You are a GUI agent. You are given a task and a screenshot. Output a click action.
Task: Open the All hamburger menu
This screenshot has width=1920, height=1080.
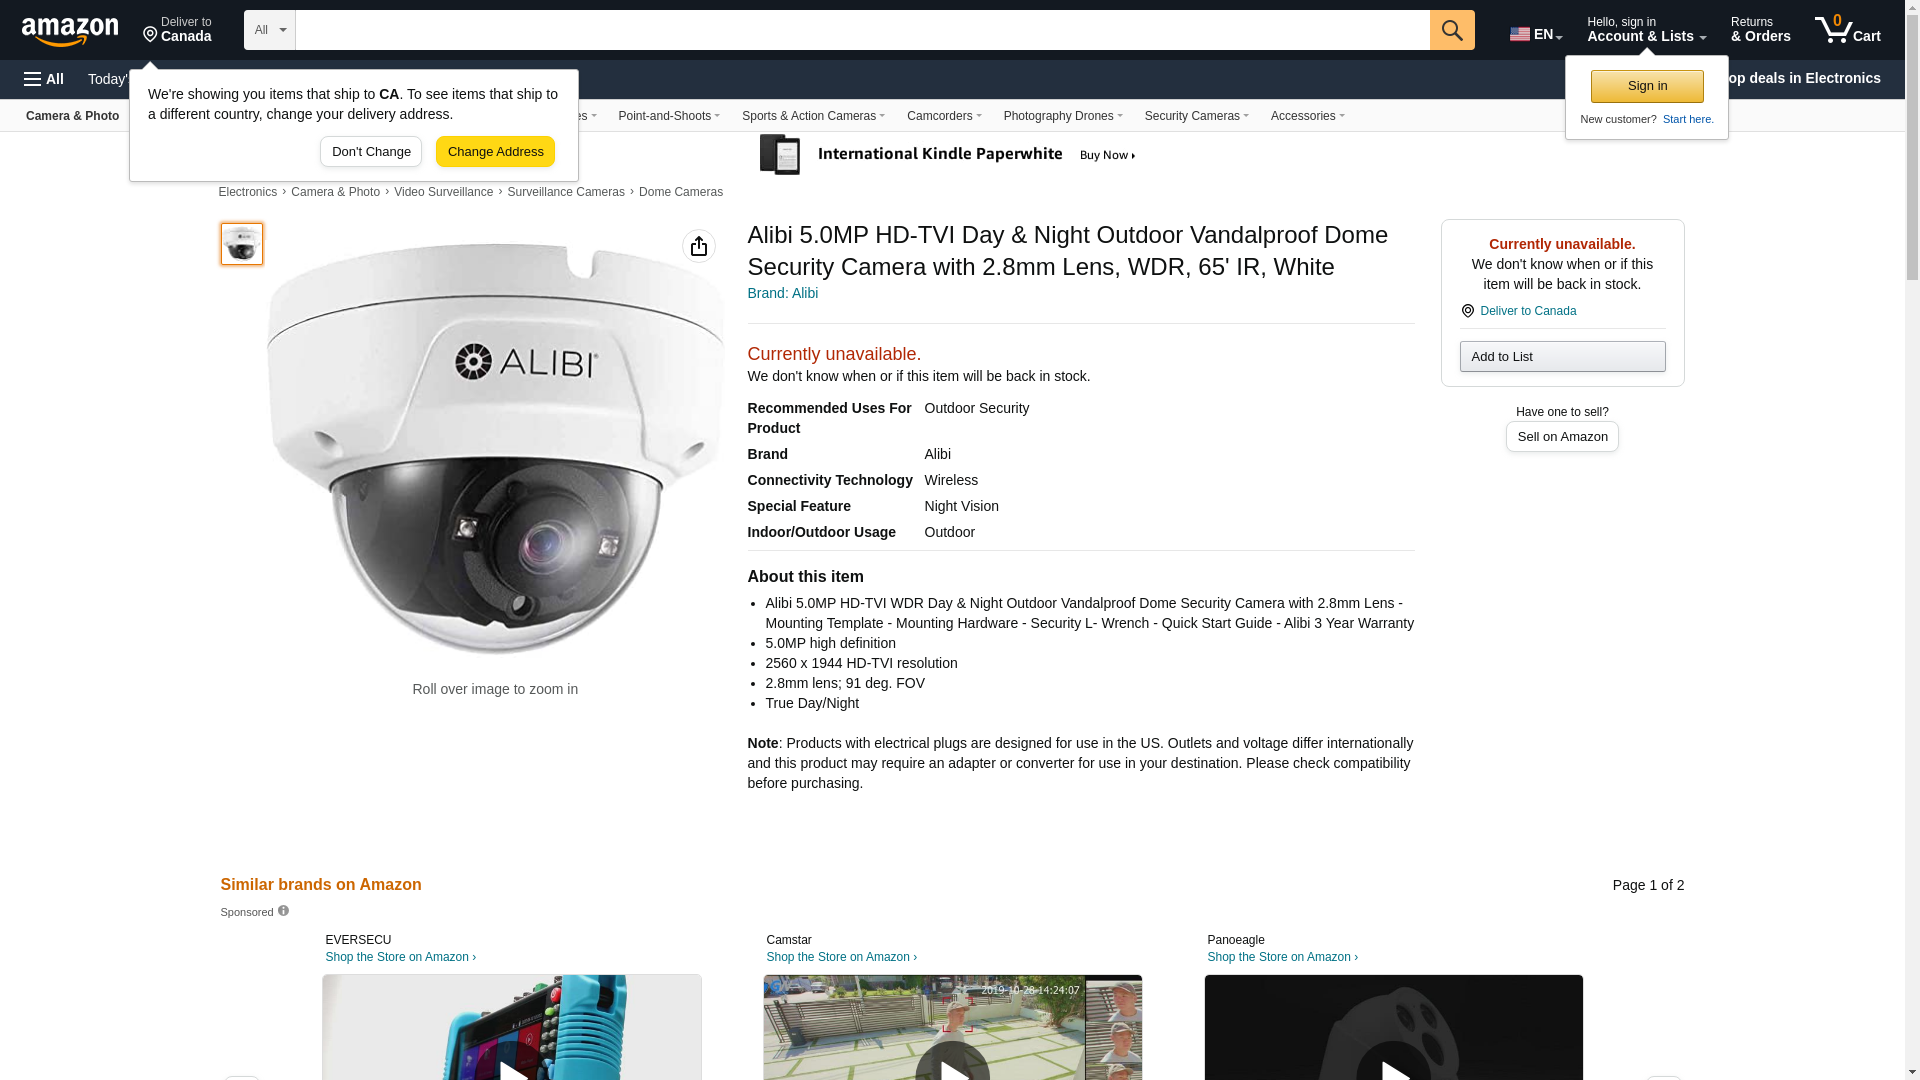click(44, 79)
